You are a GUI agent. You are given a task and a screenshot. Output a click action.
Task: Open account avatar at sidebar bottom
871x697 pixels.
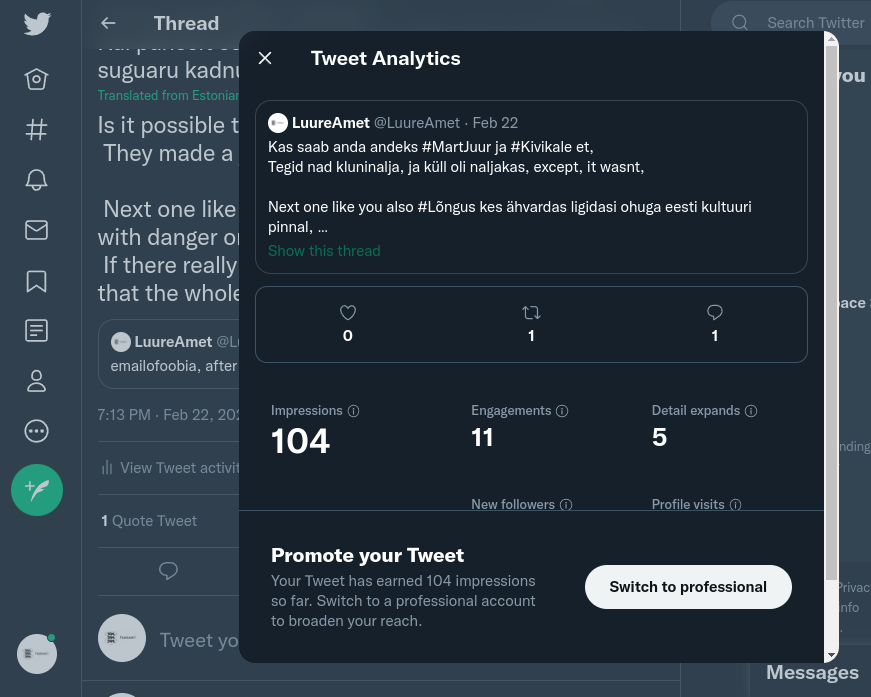(x=37, y=654)
